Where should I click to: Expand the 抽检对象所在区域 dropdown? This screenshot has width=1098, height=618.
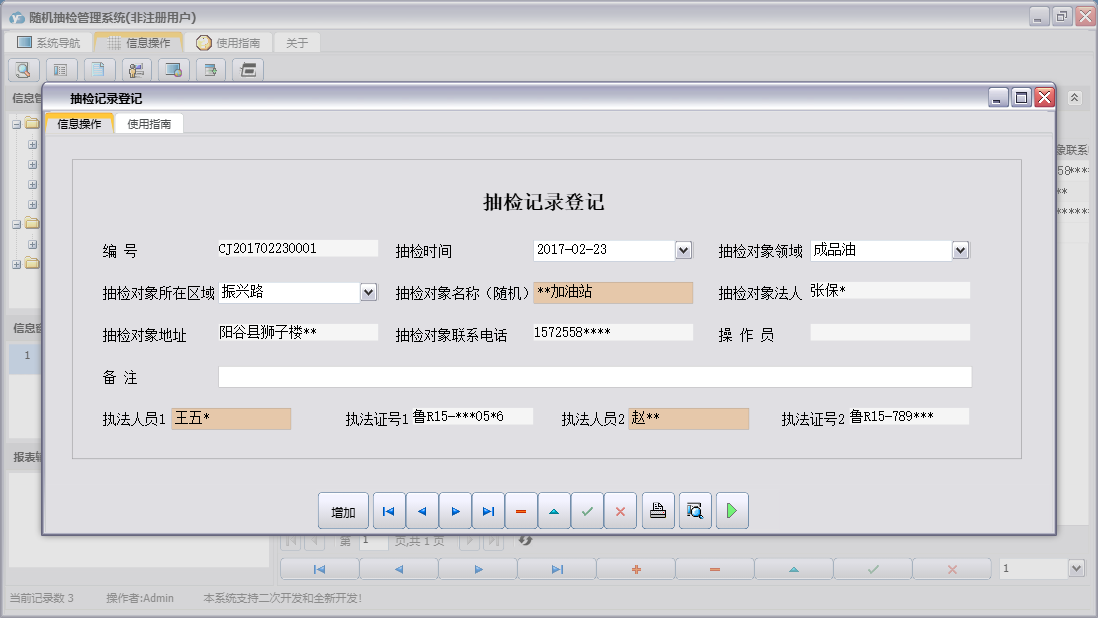tap(368, 292)
